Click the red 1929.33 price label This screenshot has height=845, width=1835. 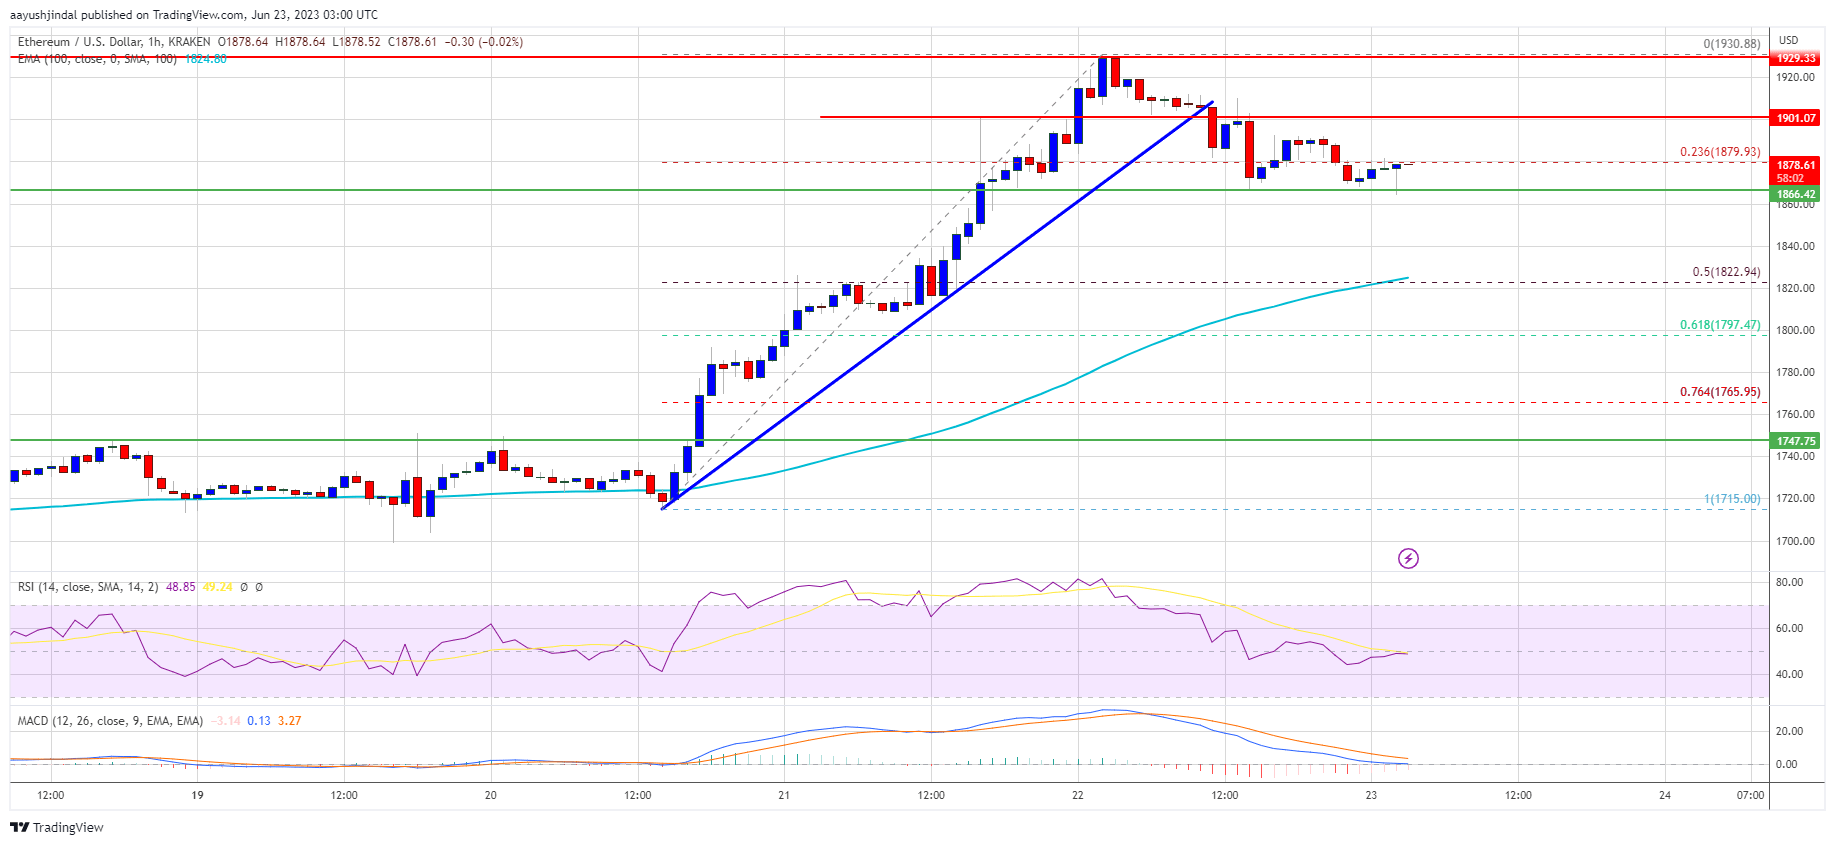pyautogui.click(x=1796, y=58)
